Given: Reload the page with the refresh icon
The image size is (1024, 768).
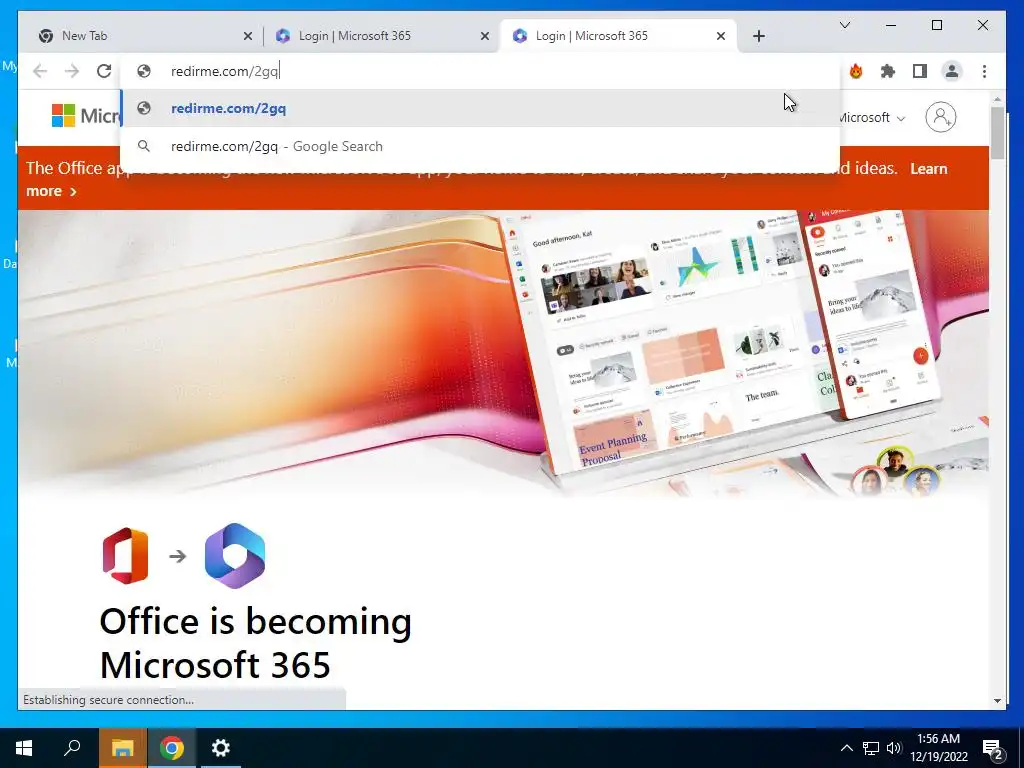Looking at the screenshot, I should click(x=104, y=71).
